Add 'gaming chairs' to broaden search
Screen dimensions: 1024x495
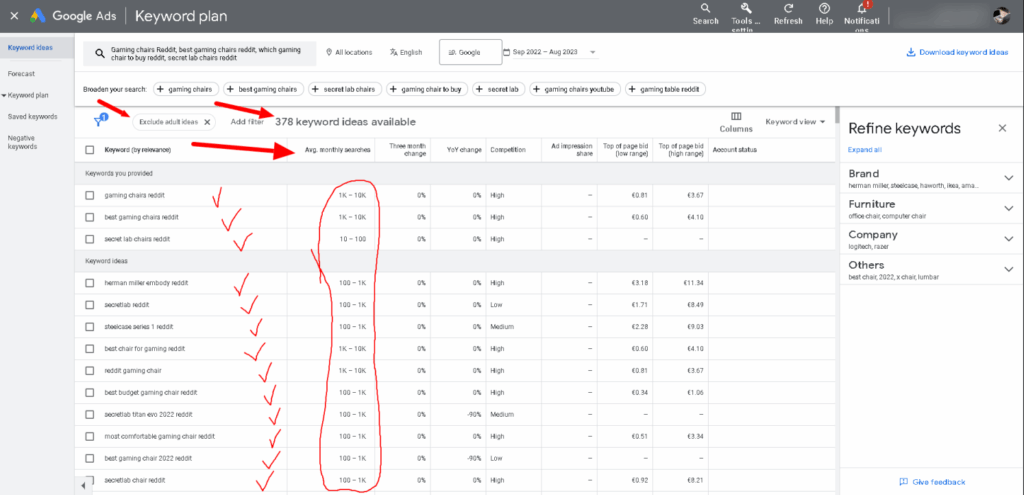186,89
